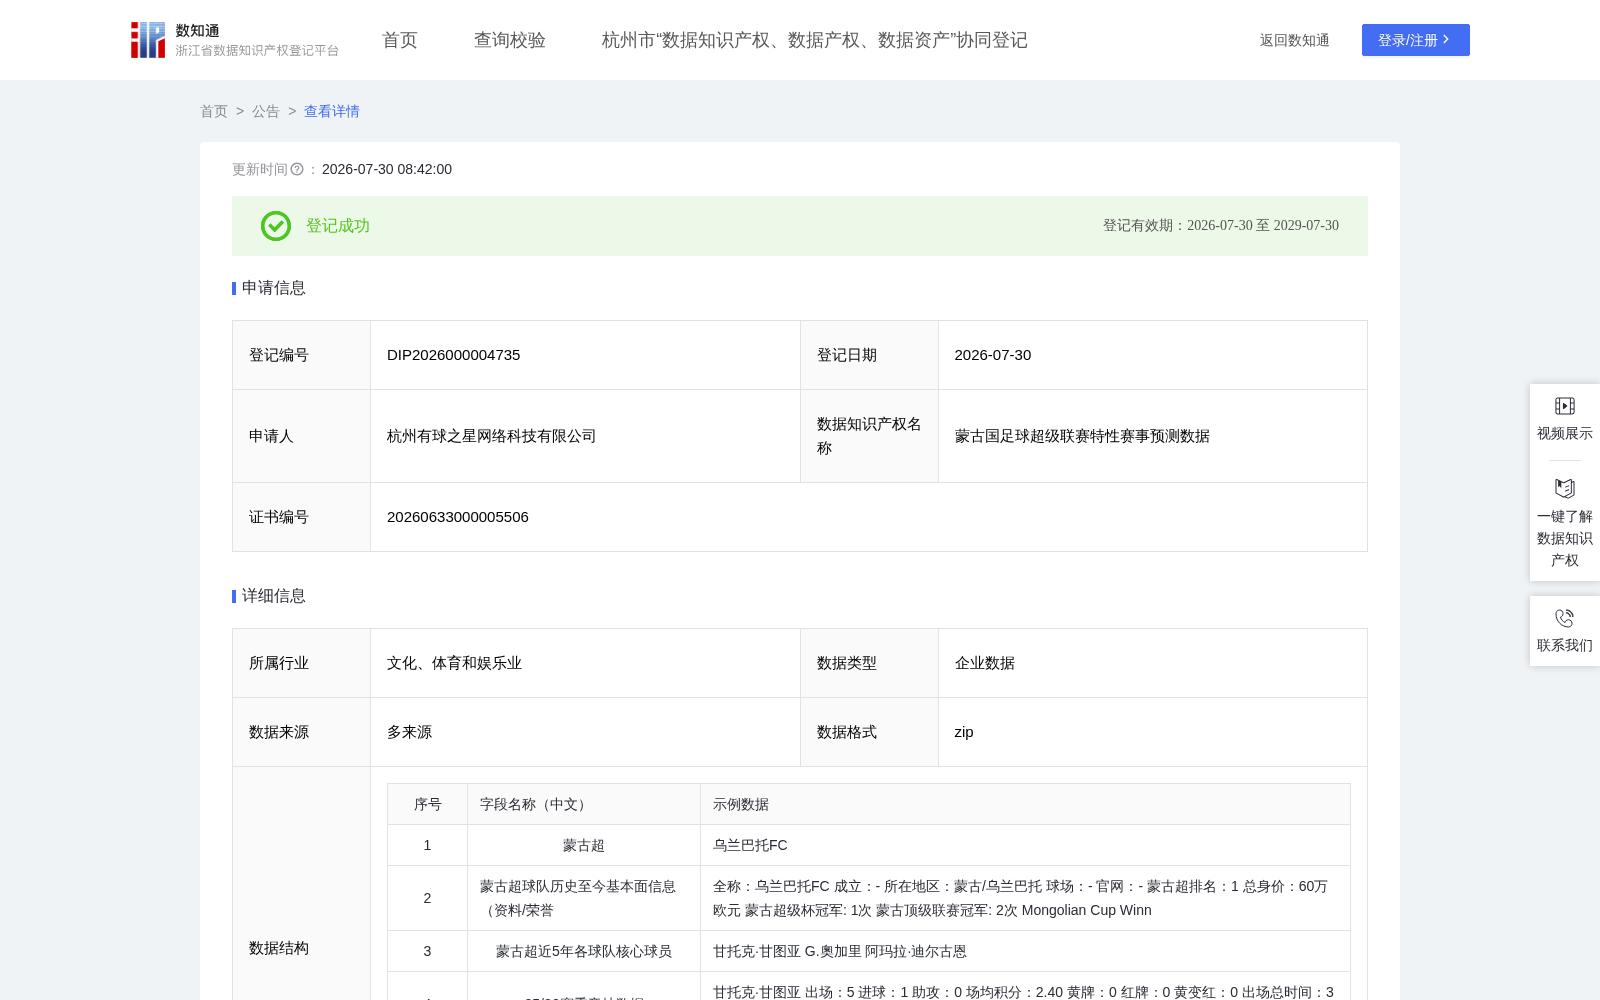Click sample 甘托克·甘图亚 G.奥加里 阿玛拉·迪尔古恩
The width and height of the screenshot is (1600, 1000).
point(840,951)
